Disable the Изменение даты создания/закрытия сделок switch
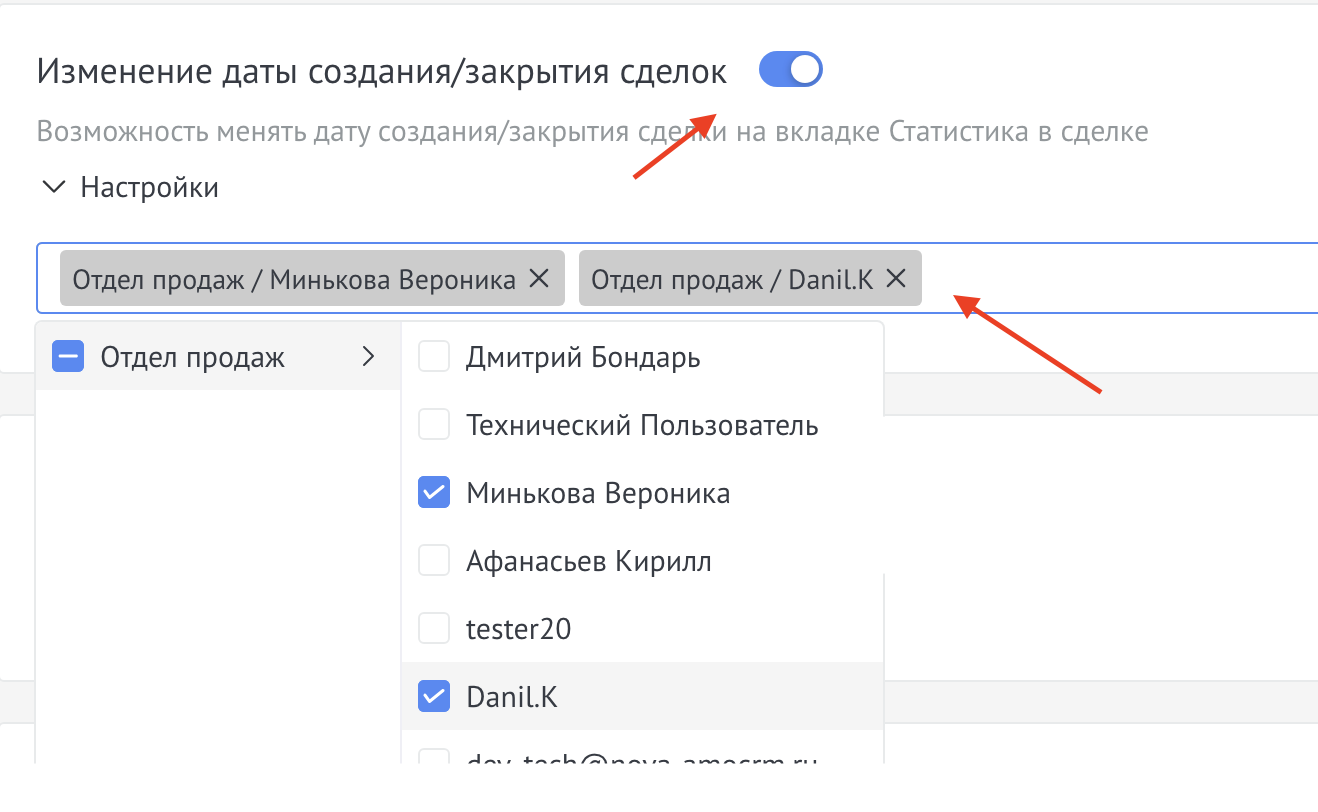The height and width of the screenshot is (812, 1318). click(790, 69)
